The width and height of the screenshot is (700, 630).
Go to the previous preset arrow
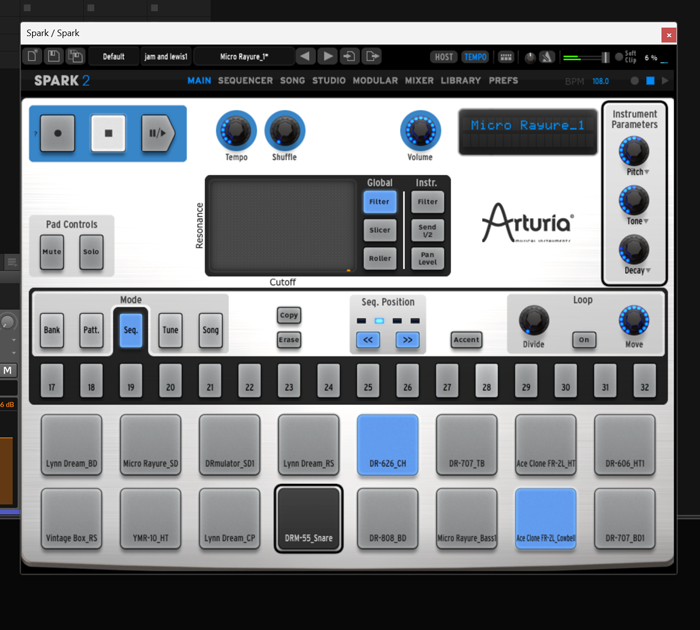pyautogui.click(x=305, y=56)
